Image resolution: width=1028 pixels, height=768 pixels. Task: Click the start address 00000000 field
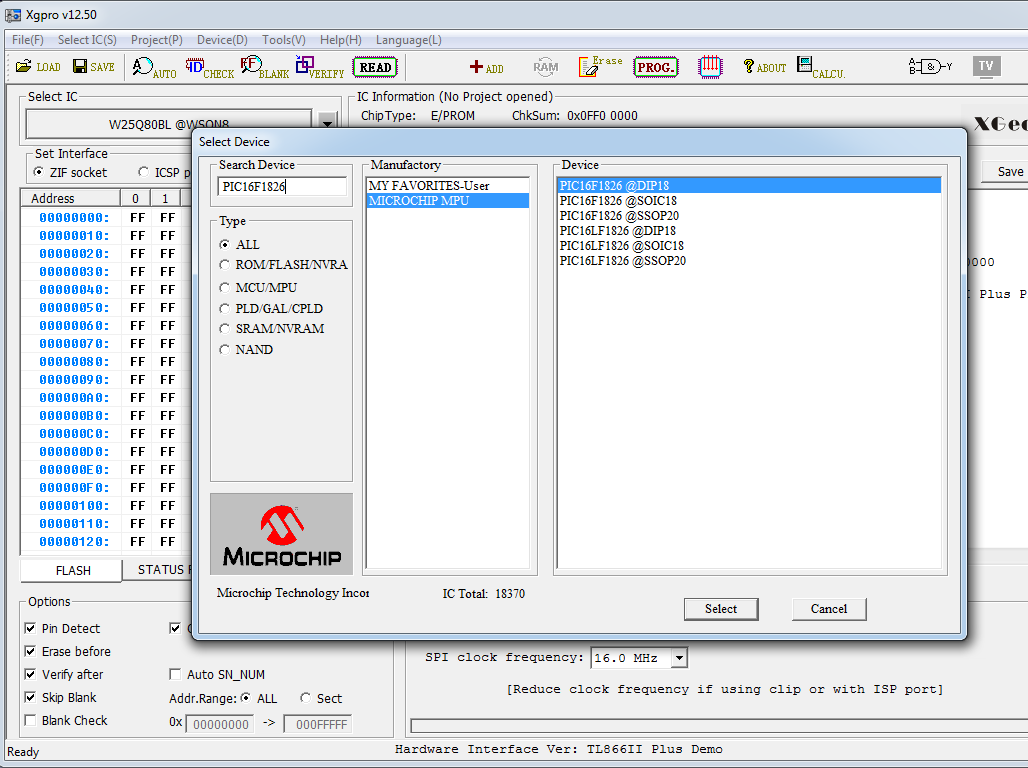tap(220, 724)
